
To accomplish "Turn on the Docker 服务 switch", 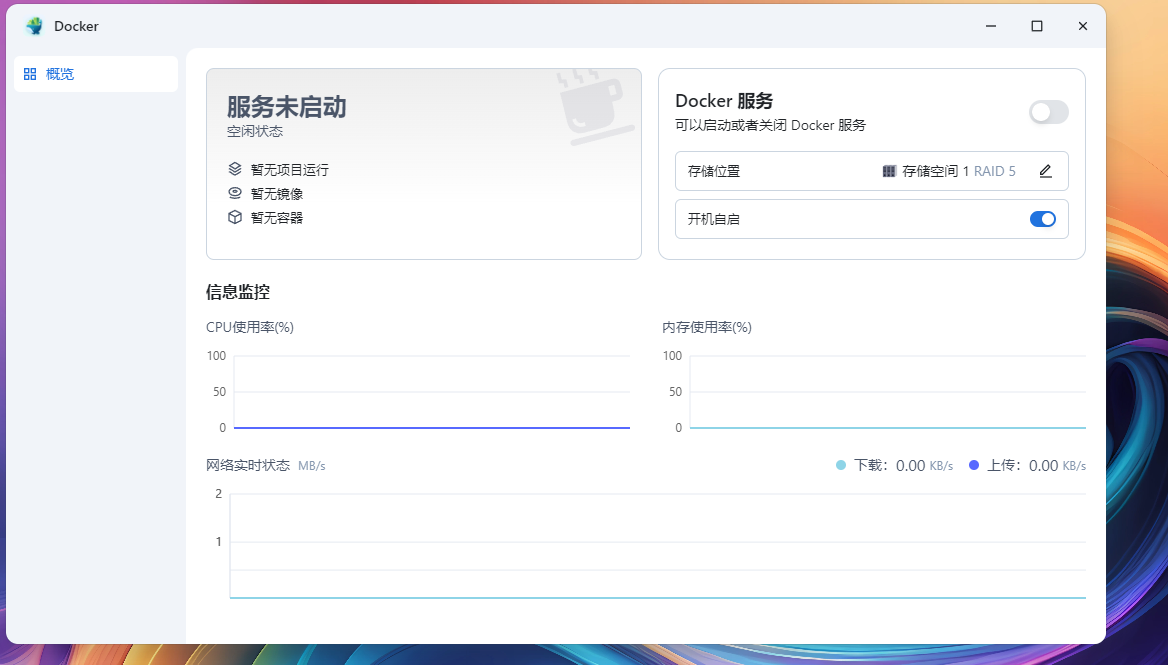I will 1049,112.
